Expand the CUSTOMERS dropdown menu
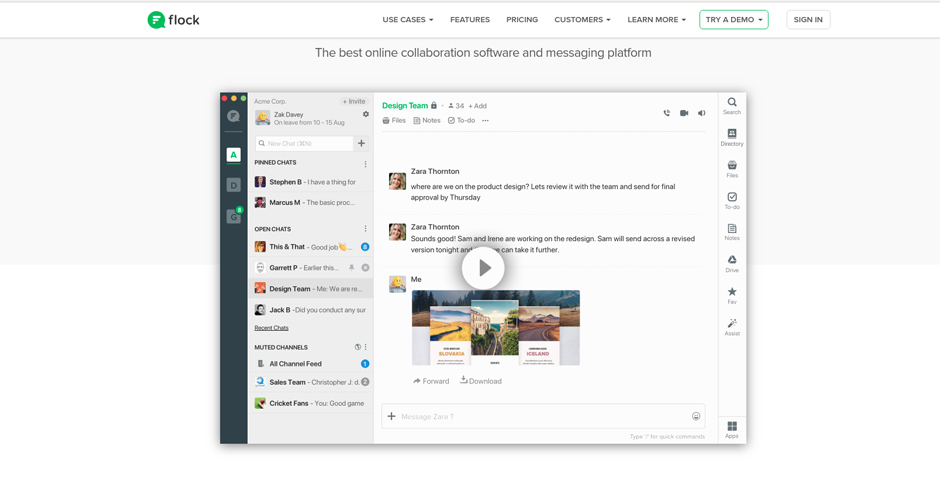 point(582,20)
